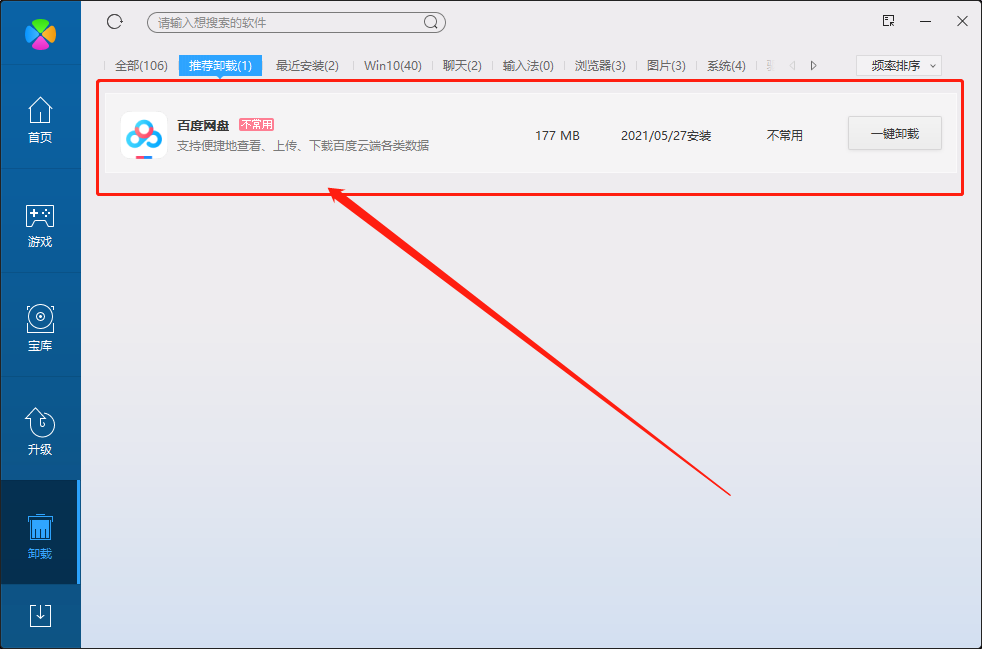Switch to the 最近安装(2) tab

coord(307,65)
